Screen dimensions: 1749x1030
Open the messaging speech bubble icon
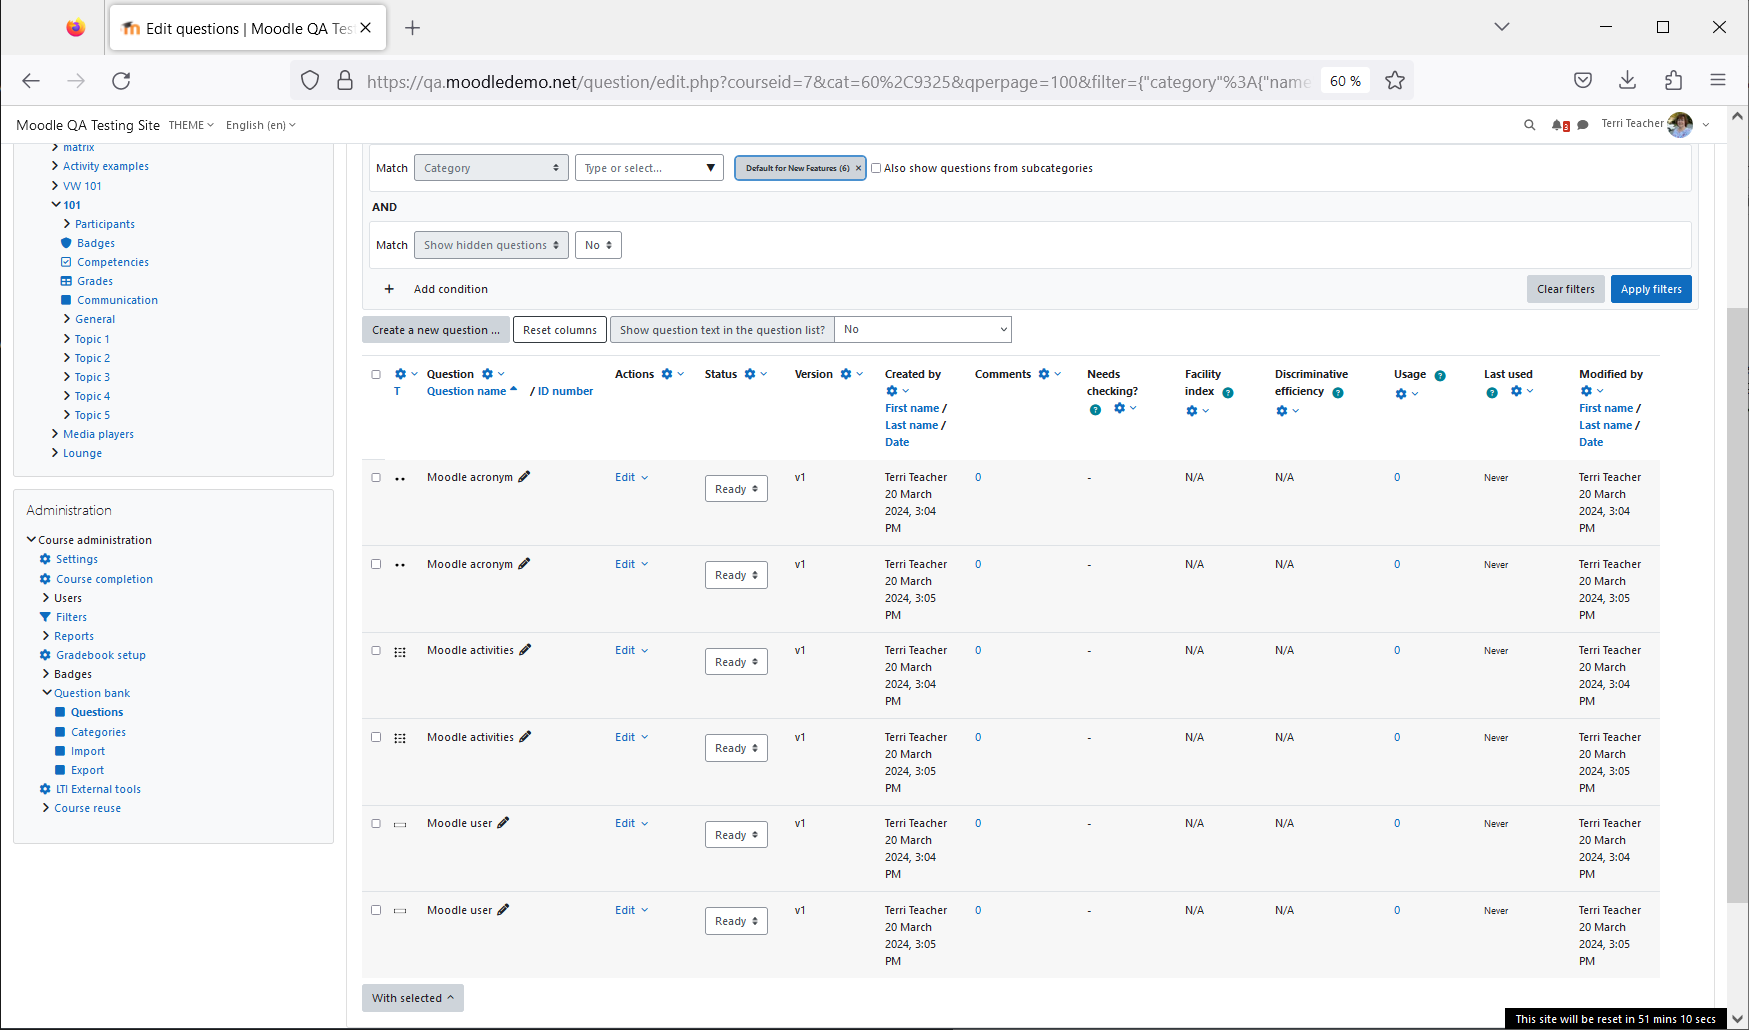click(1583, 125)
